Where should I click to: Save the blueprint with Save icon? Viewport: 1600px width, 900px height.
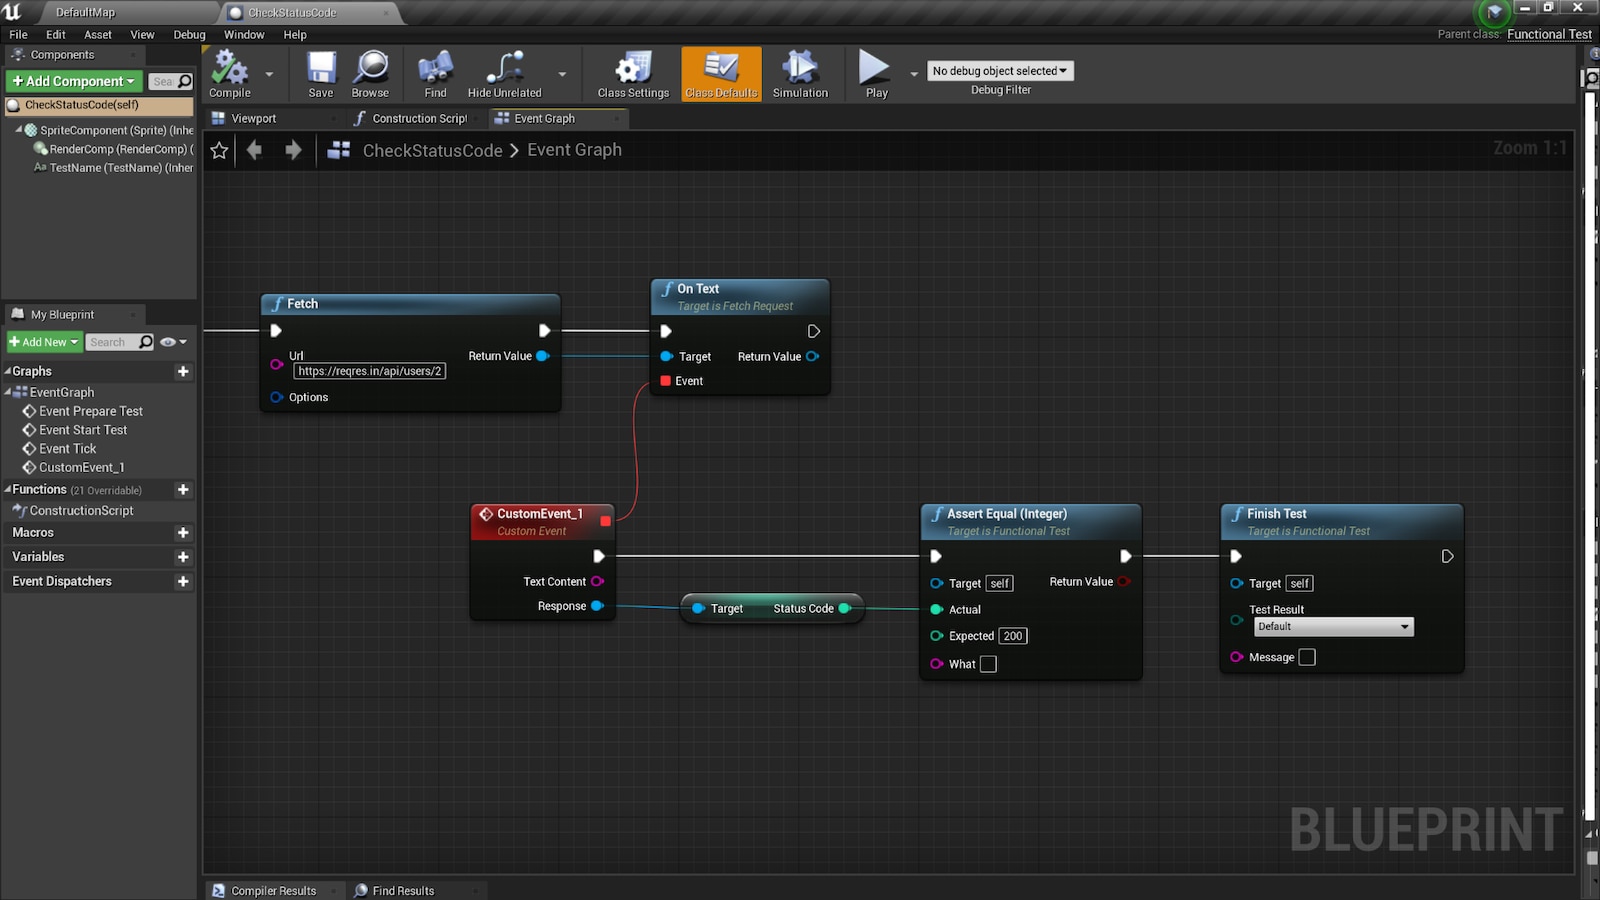pyautogui.click(x=321, y=73)
